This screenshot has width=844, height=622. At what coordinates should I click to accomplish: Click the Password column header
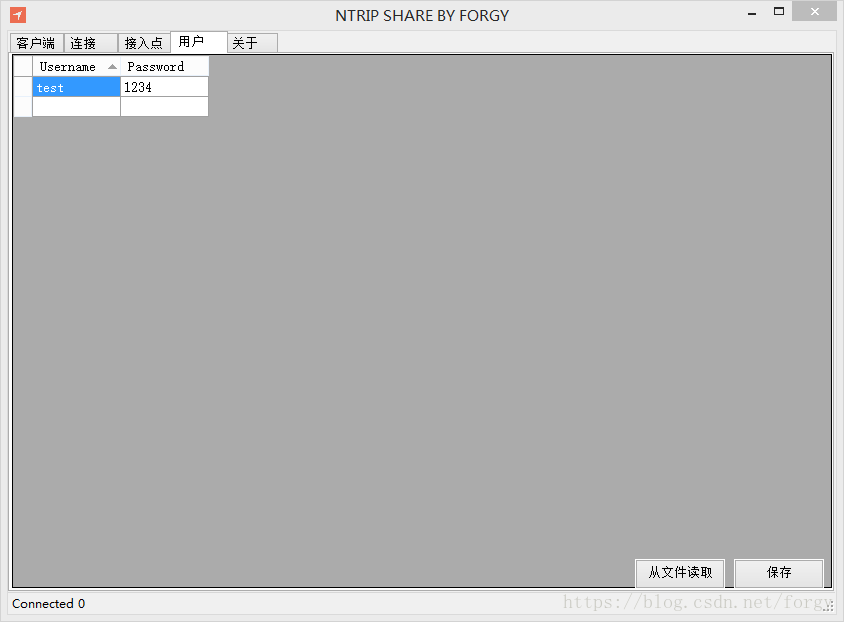point(164,67)
